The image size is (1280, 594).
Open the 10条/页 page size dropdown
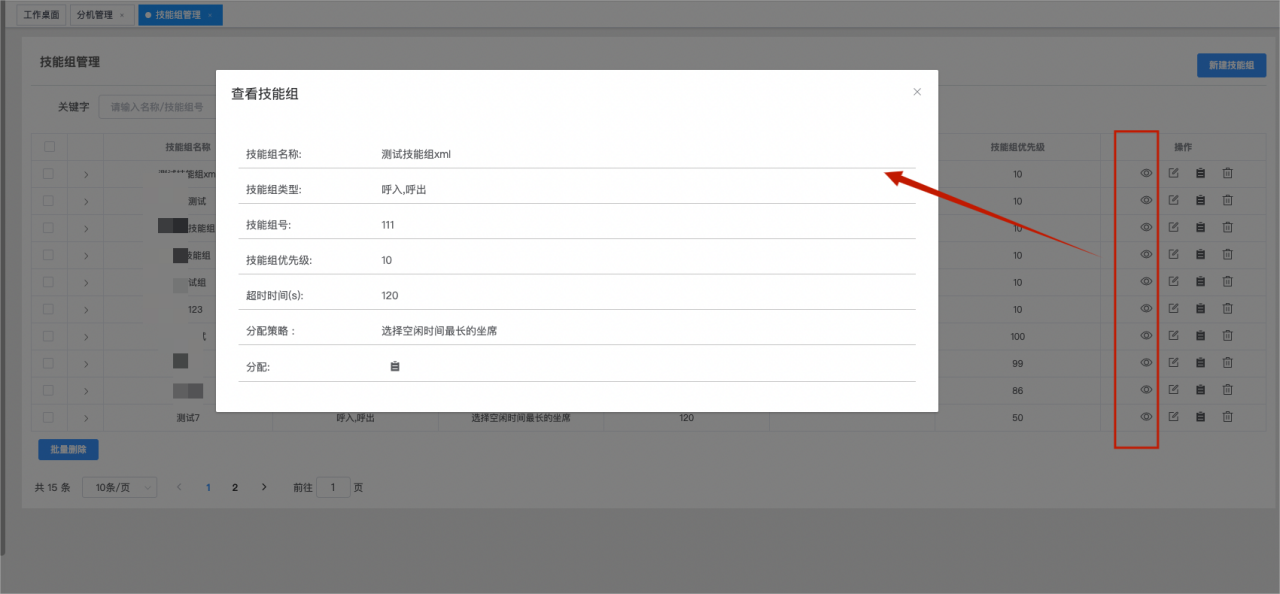119,487
